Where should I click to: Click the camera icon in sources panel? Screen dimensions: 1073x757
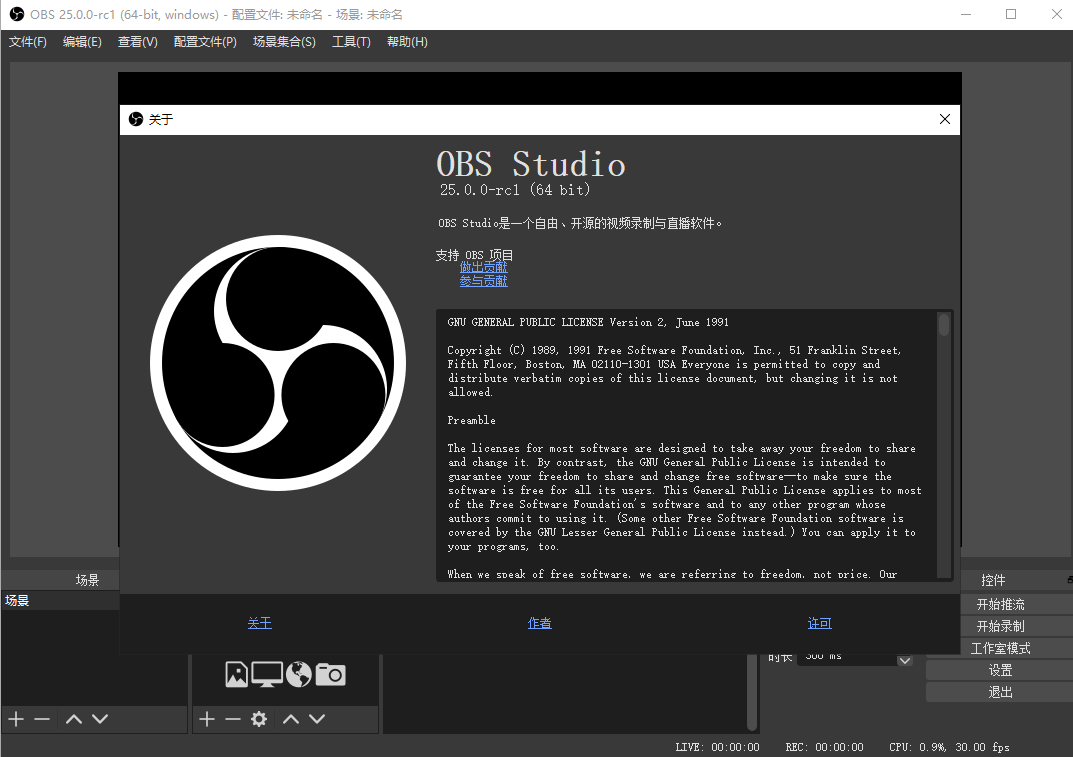(330, 675)
